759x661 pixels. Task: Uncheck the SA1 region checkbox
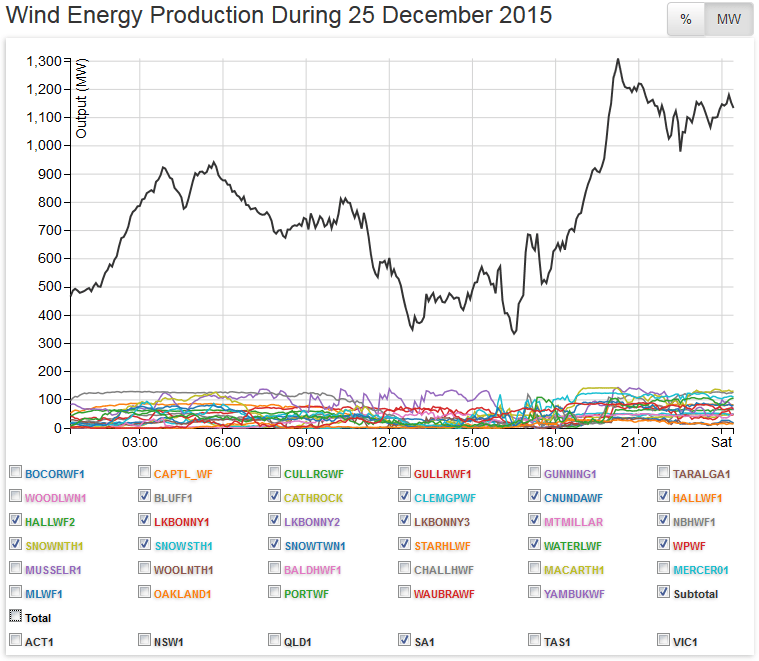pos(405,640)
